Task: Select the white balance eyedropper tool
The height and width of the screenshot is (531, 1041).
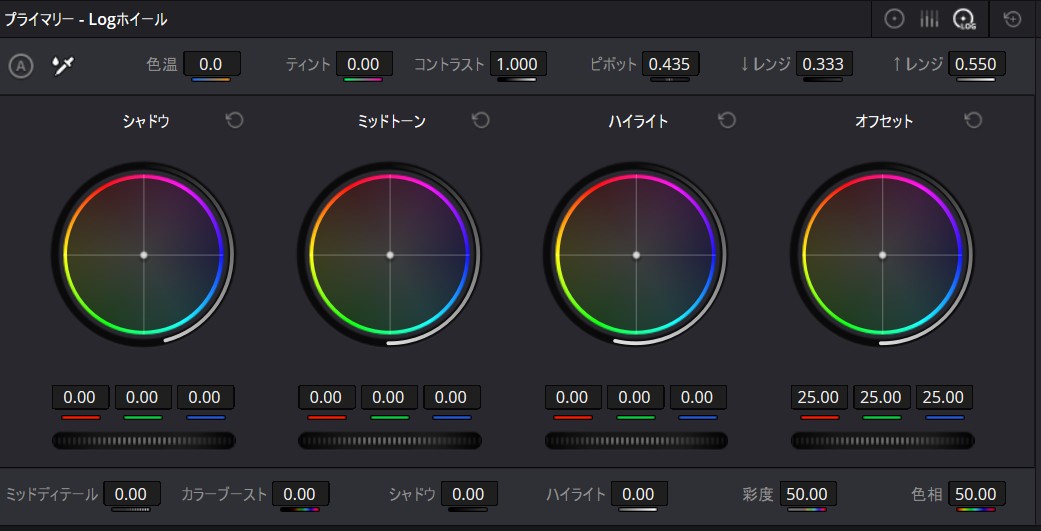Action: pos(64,66)
